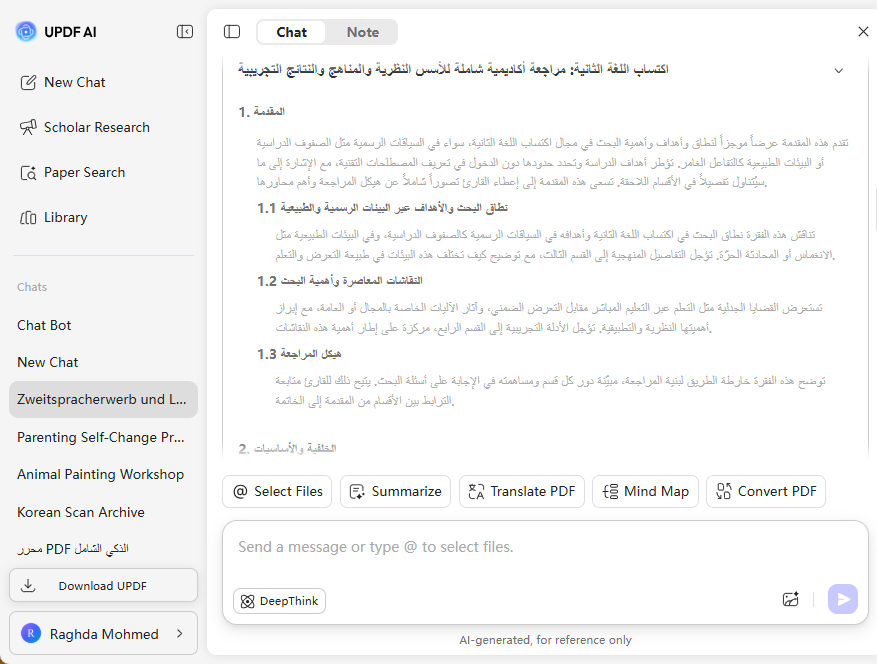
Task: Click the download arrow icon
Action: click(28, 586)
